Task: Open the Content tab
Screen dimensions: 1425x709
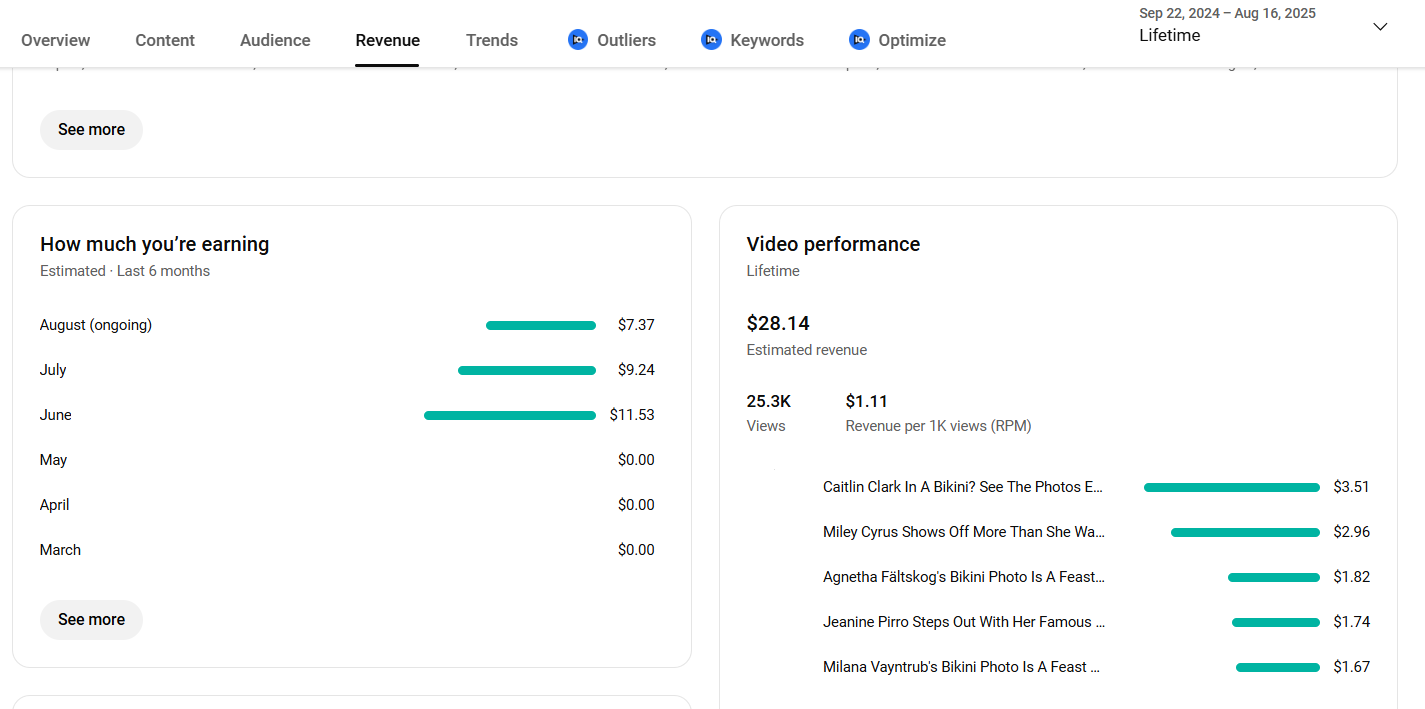Action: click(165, 40)
